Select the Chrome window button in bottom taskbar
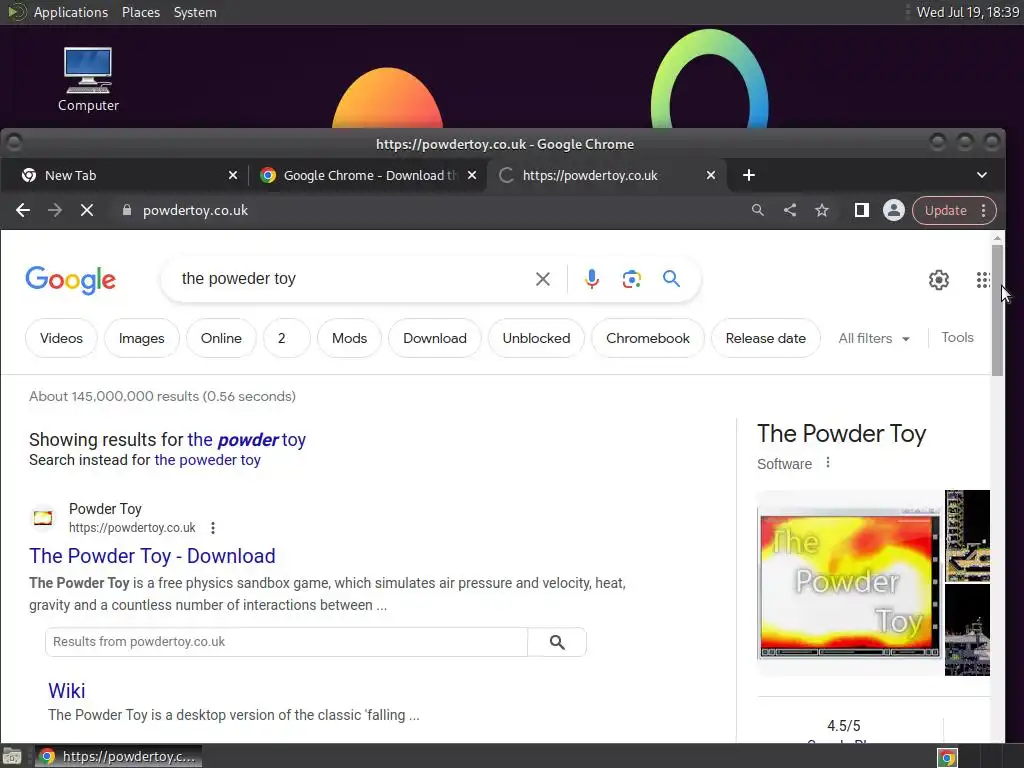 [x=118, y=757]
